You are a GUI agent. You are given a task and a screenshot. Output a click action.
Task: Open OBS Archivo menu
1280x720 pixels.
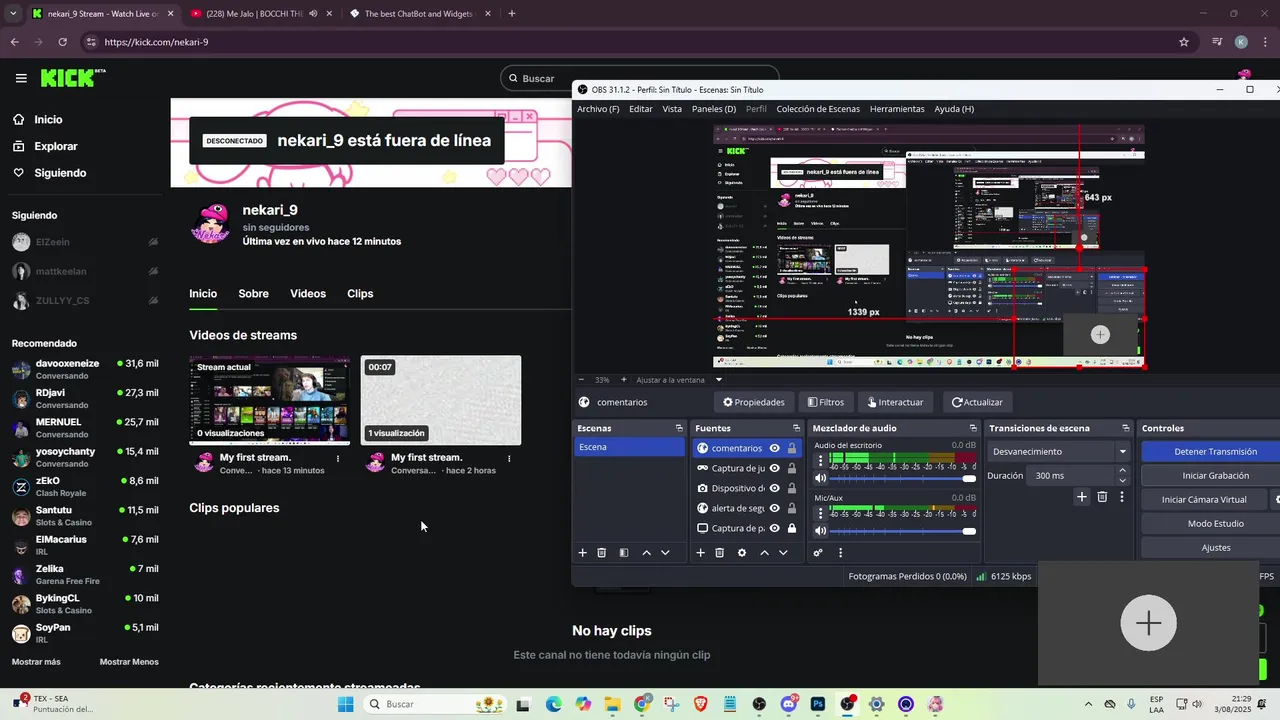(598, 109)
